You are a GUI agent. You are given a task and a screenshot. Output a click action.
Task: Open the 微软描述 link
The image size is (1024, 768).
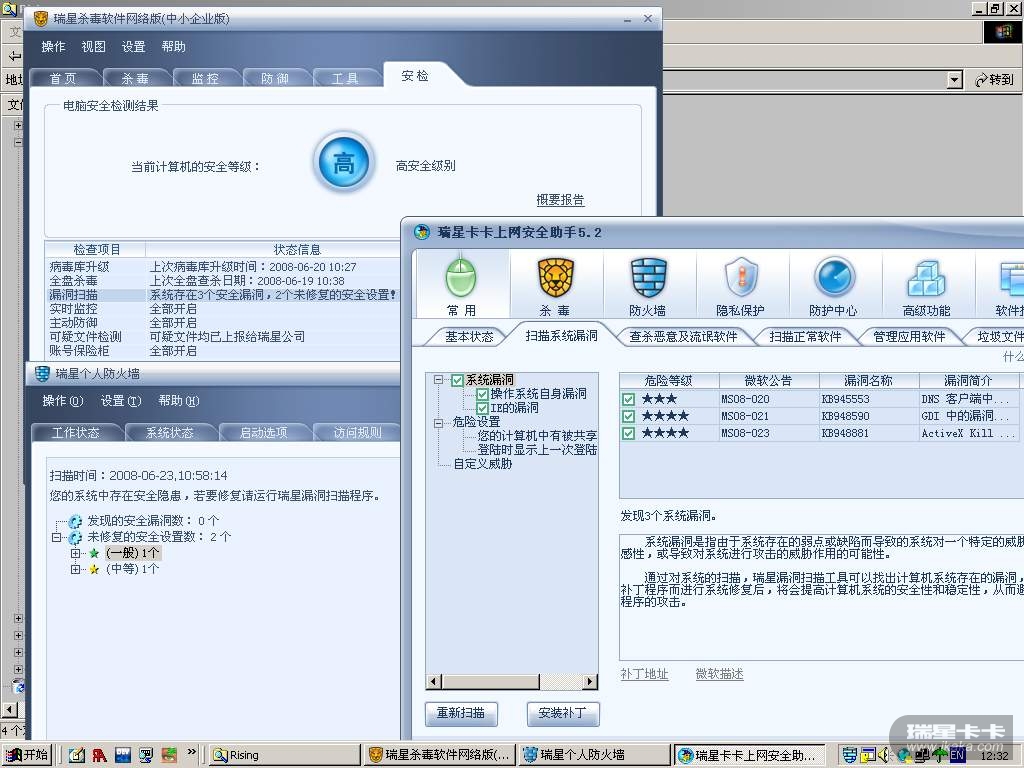pyautogui.click(x=720, y=674)
